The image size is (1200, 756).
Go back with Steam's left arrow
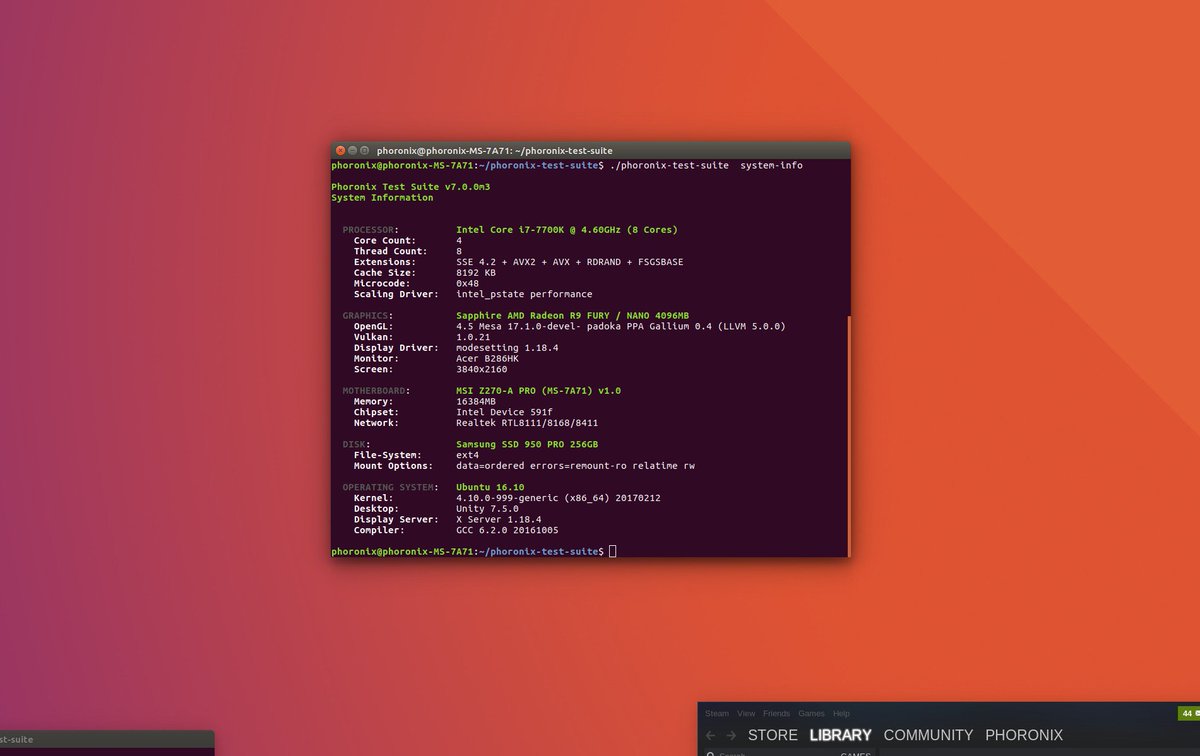711,735
